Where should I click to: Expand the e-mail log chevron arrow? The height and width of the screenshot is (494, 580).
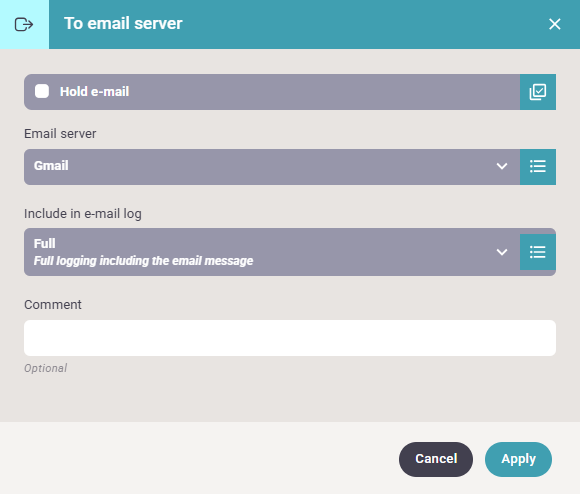502,252
